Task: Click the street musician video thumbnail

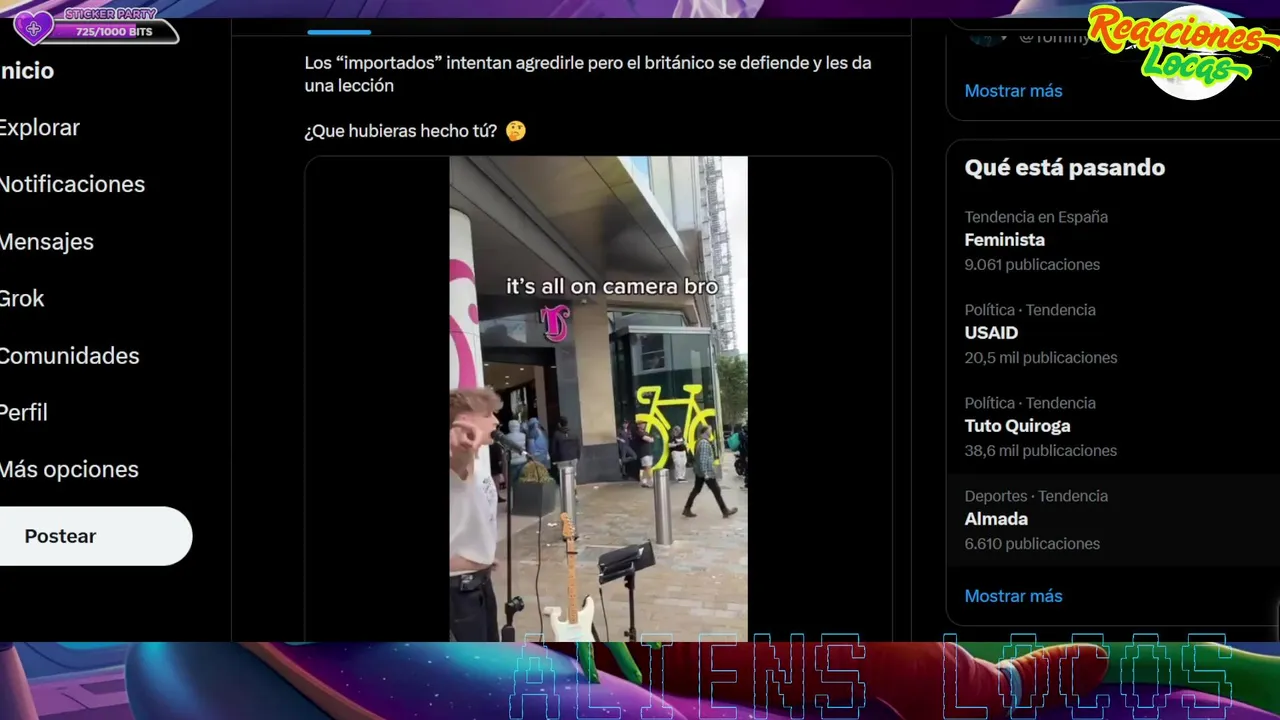Action: [x=598, y=398]
